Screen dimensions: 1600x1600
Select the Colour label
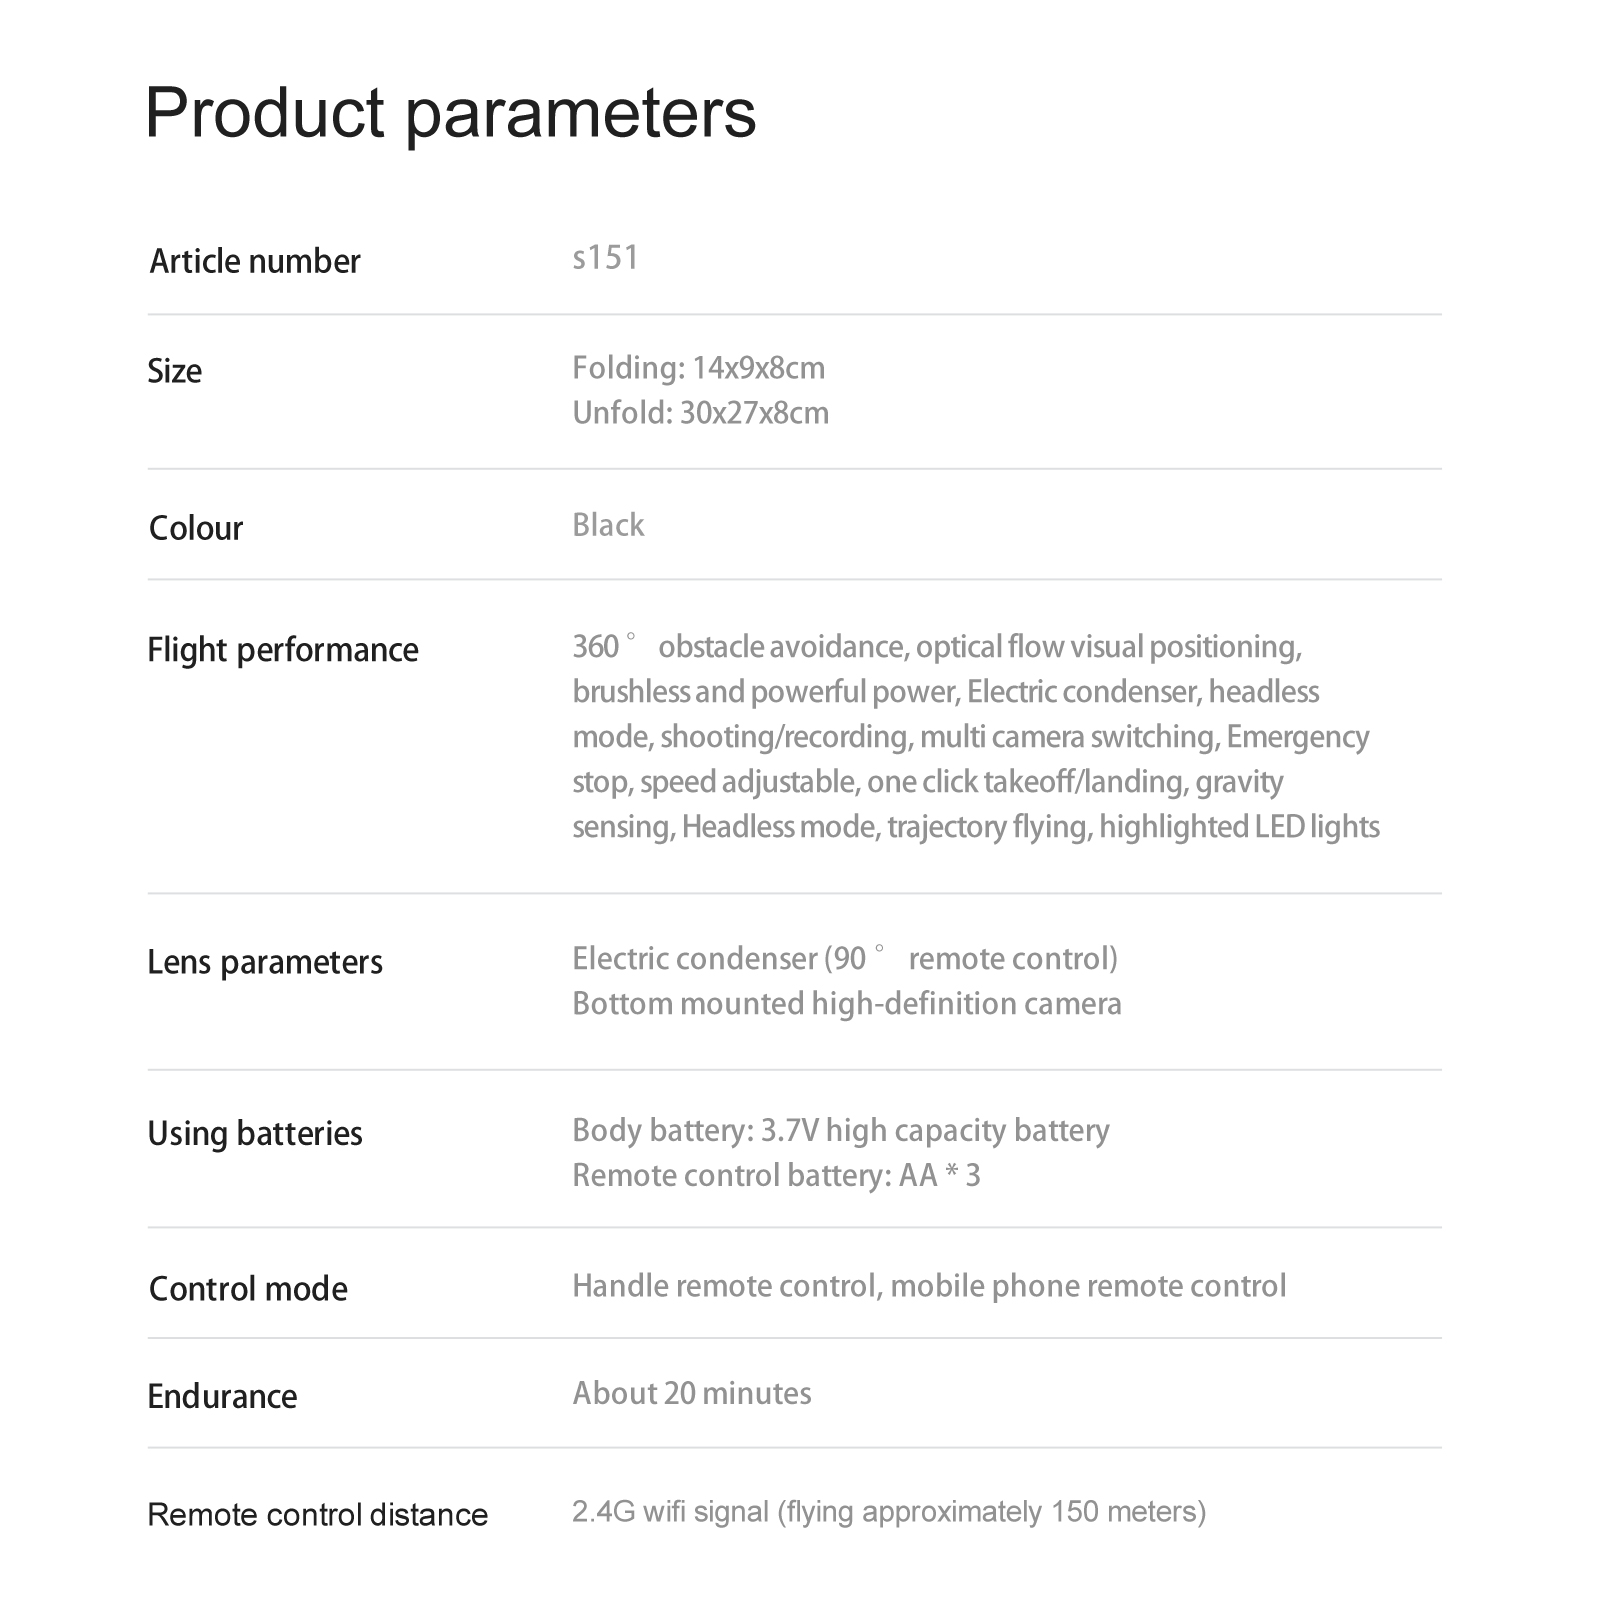click(196, 528)
